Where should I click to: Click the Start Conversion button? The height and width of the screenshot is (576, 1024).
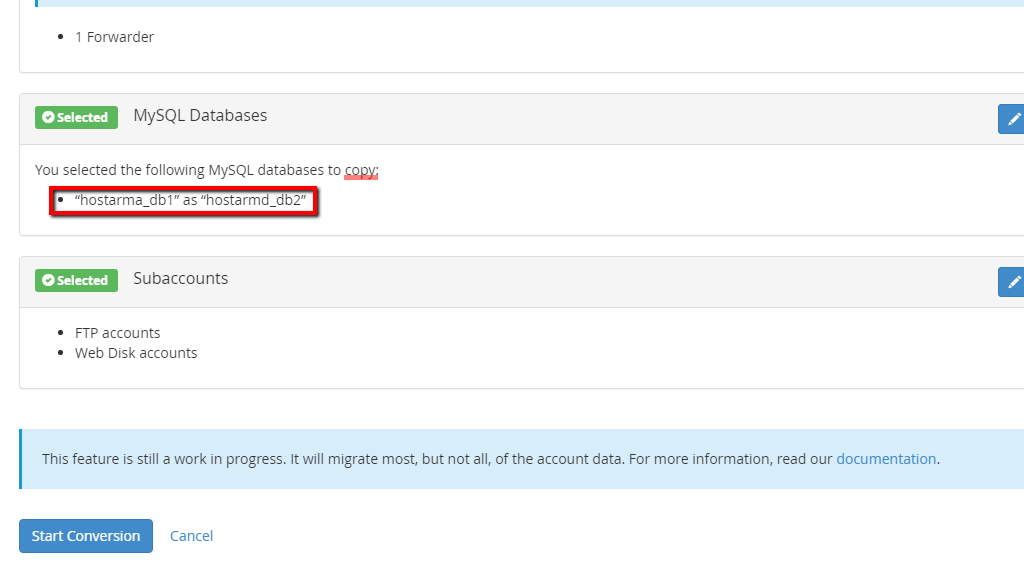click(86, 536)
